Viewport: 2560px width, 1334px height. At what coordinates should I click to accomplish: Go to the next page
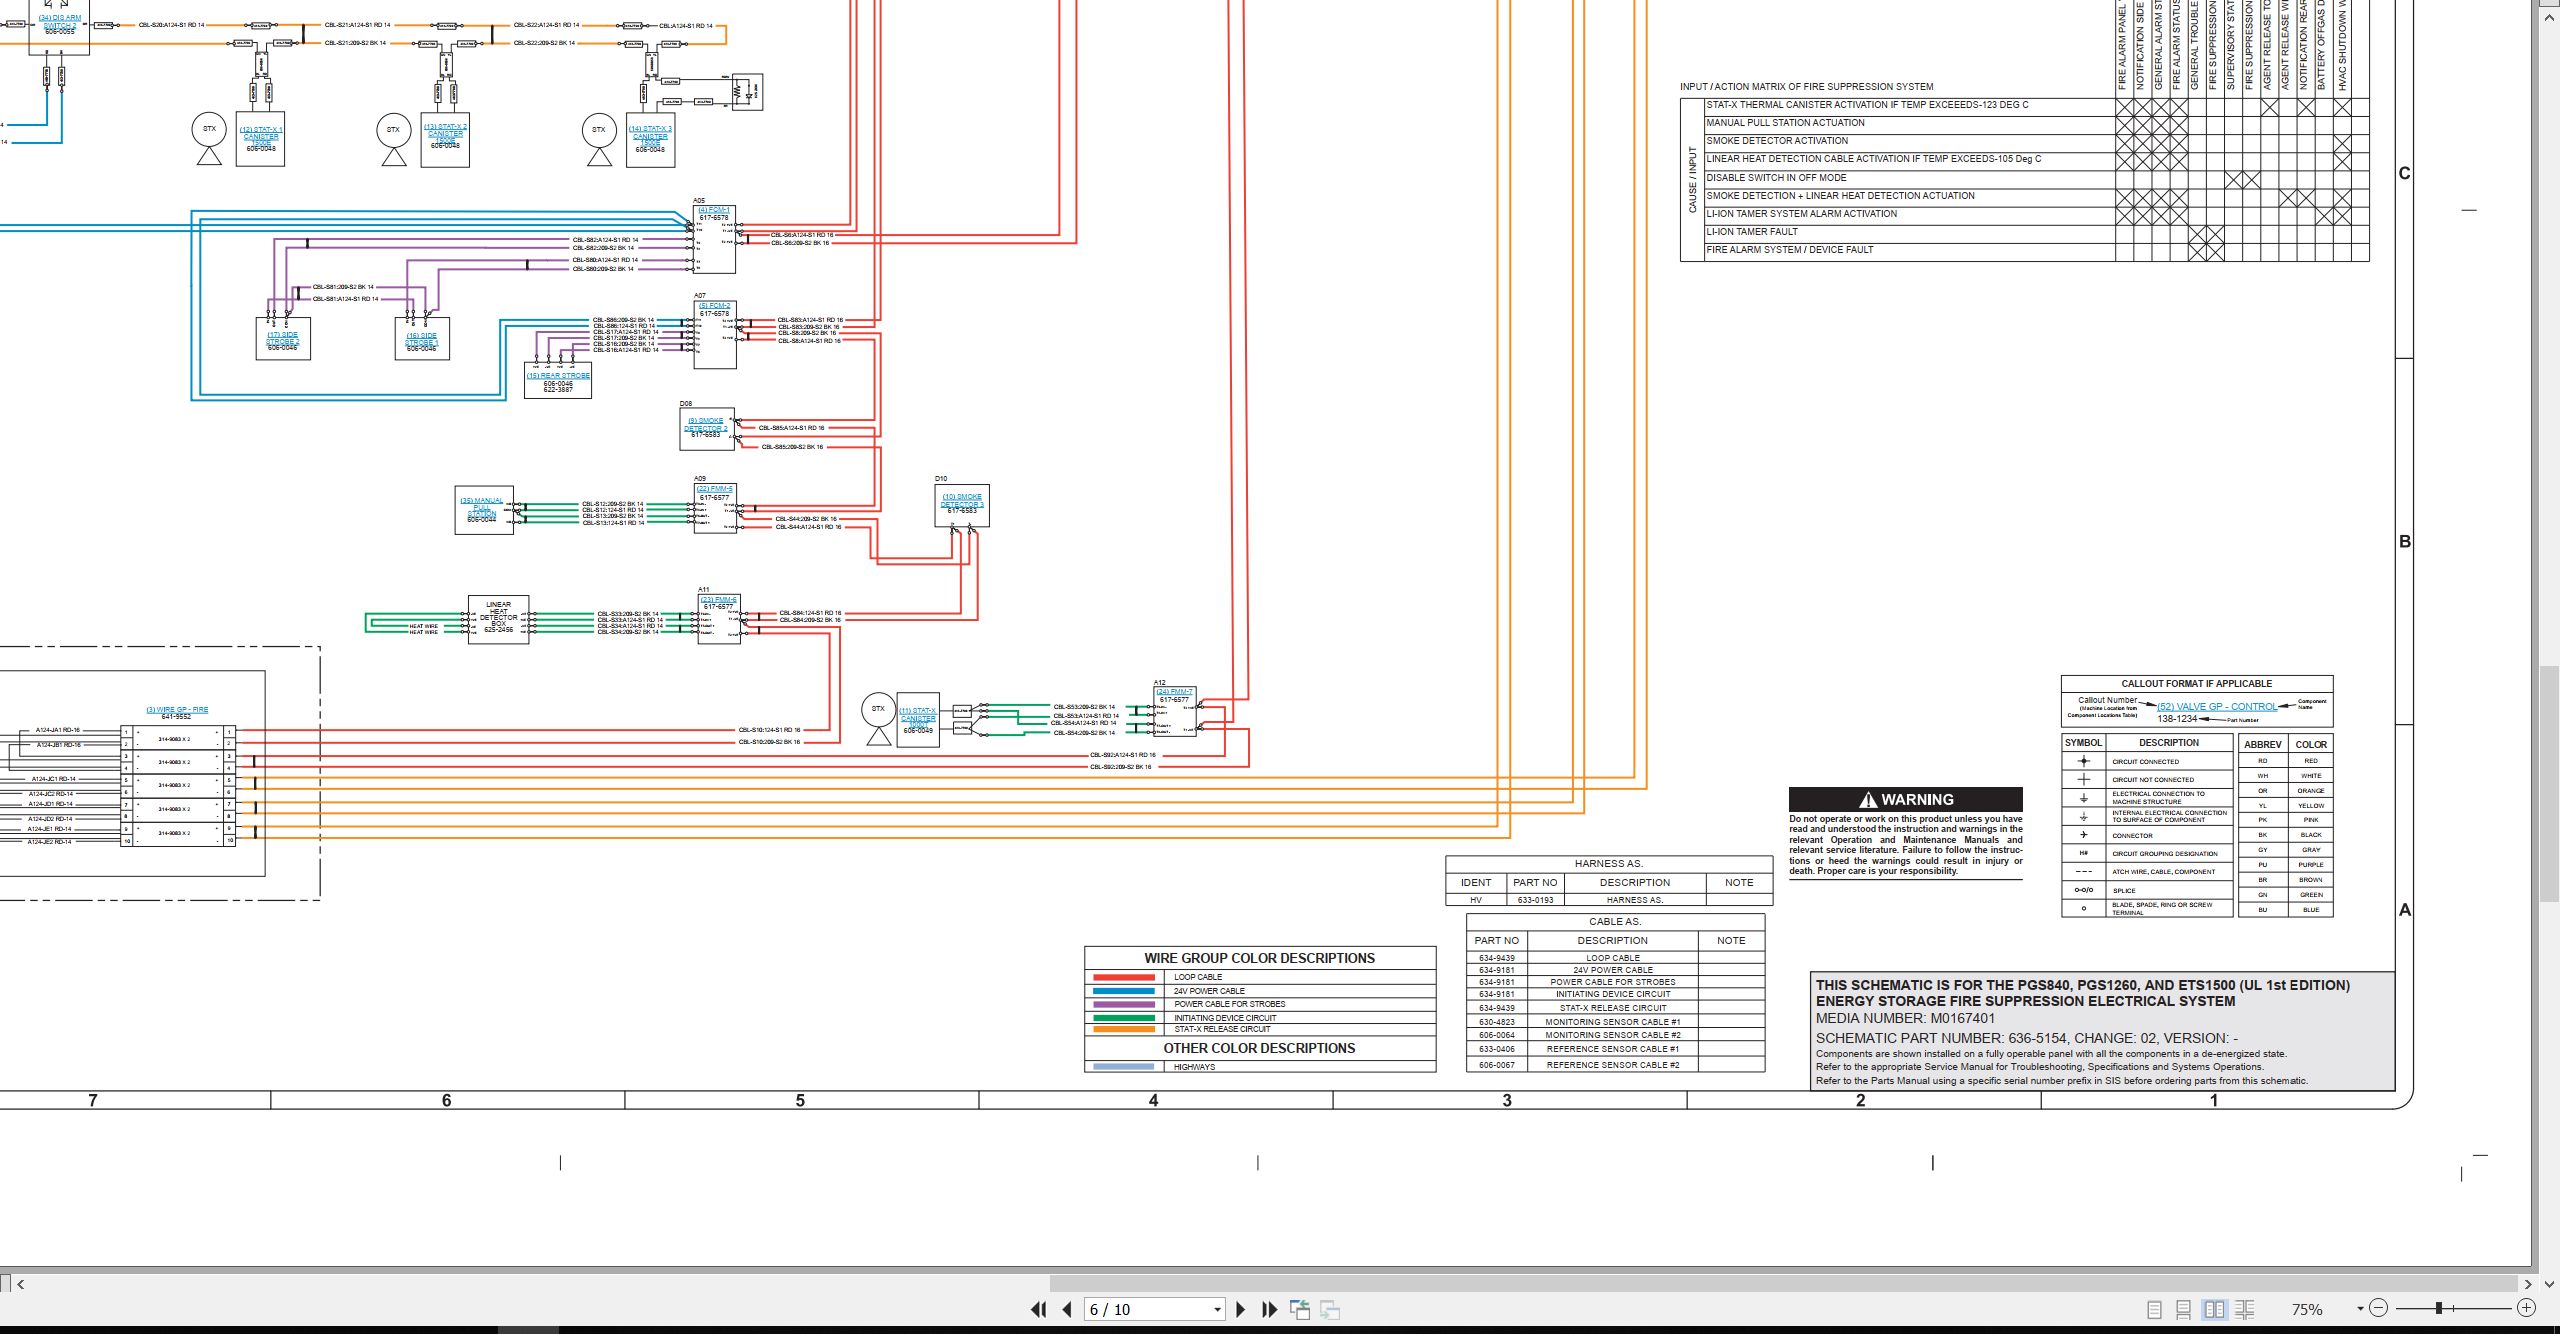[1241, 1309]
